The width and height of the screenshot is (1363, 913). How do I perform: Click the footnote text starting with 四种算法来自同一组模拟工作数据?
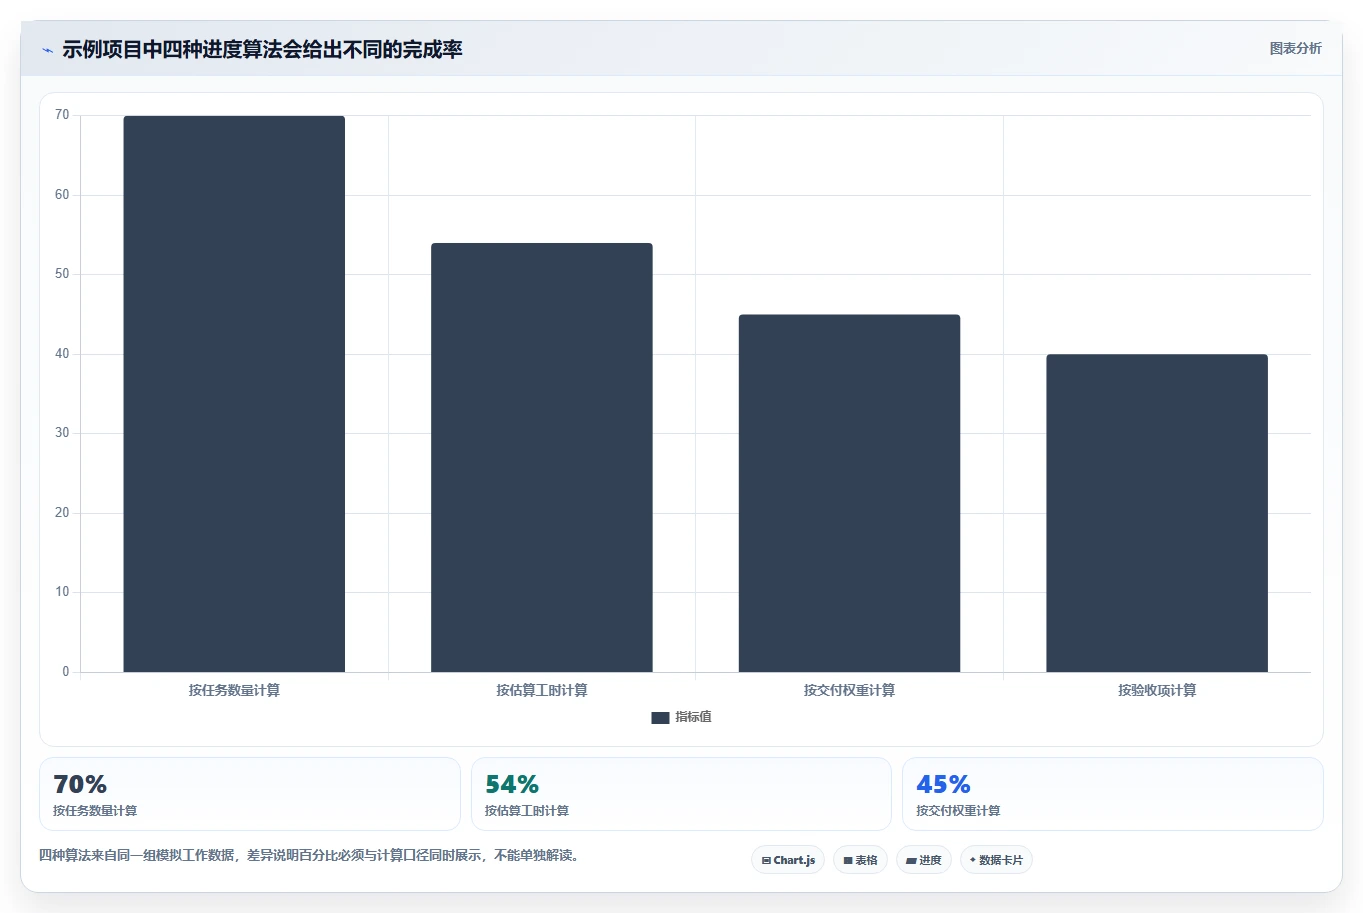(x=310, y=856)
